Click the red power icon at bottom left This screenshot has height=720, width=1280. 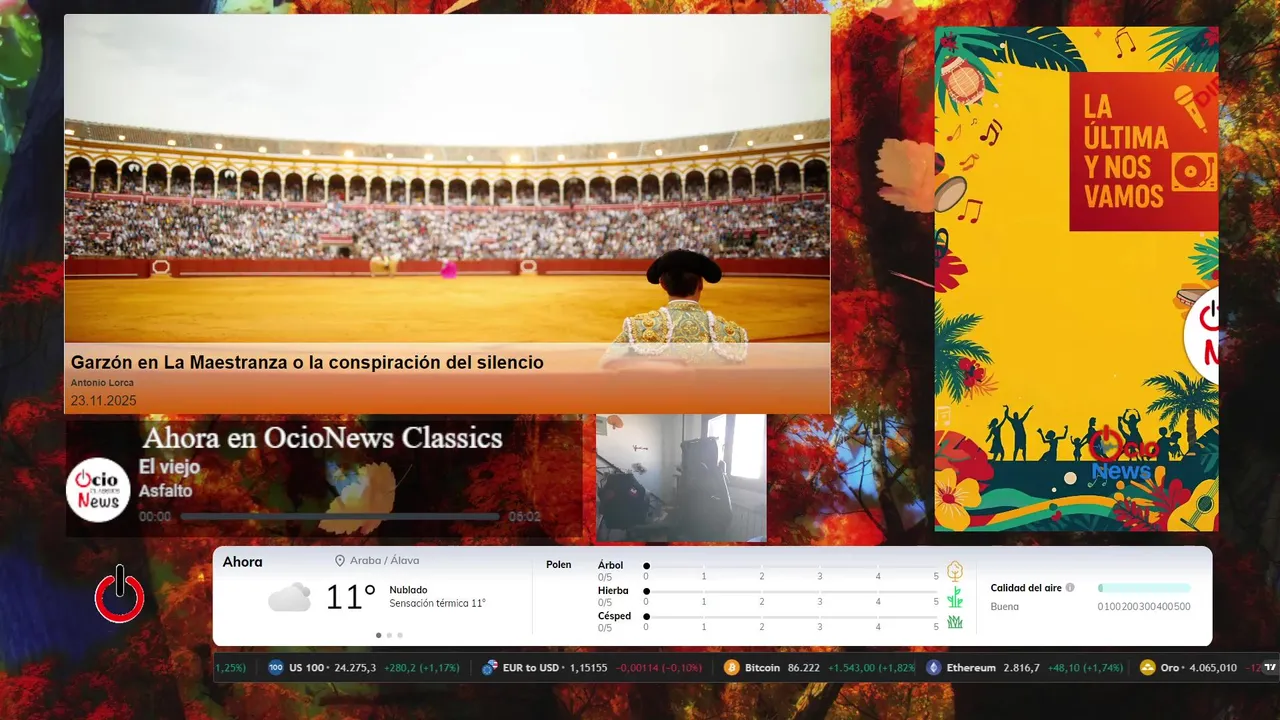pos(120,594)
